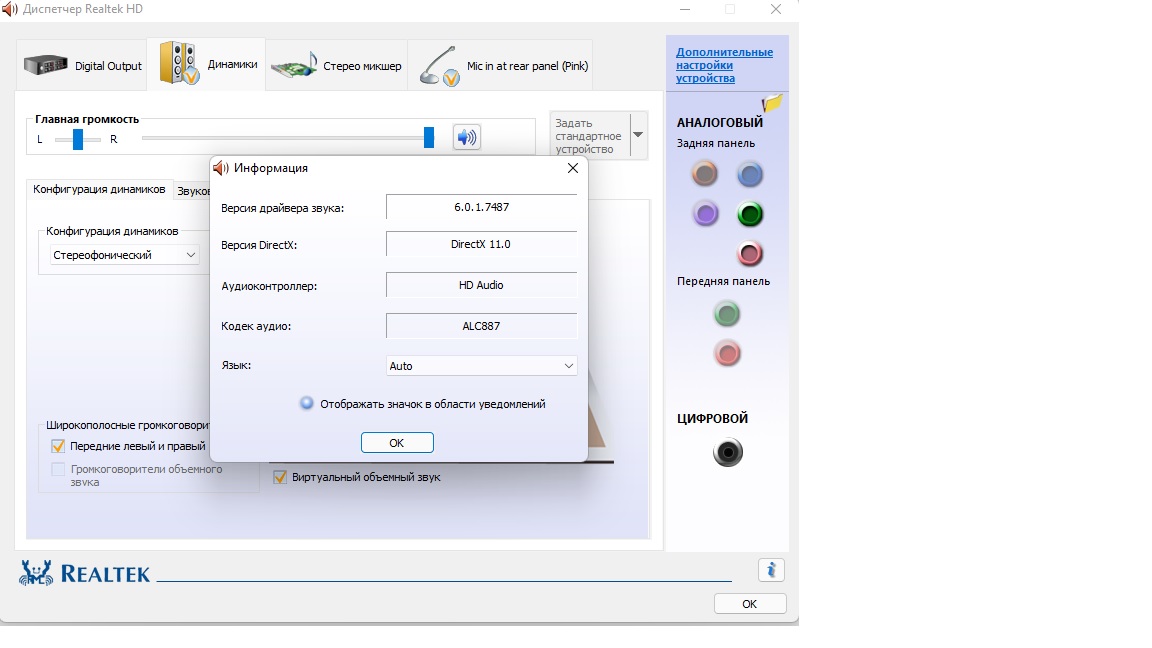The width and height of the screenshot is (1152, 648).
Task: Switch to the Стерео микшер tab
Action: click(x=336, y=65)
